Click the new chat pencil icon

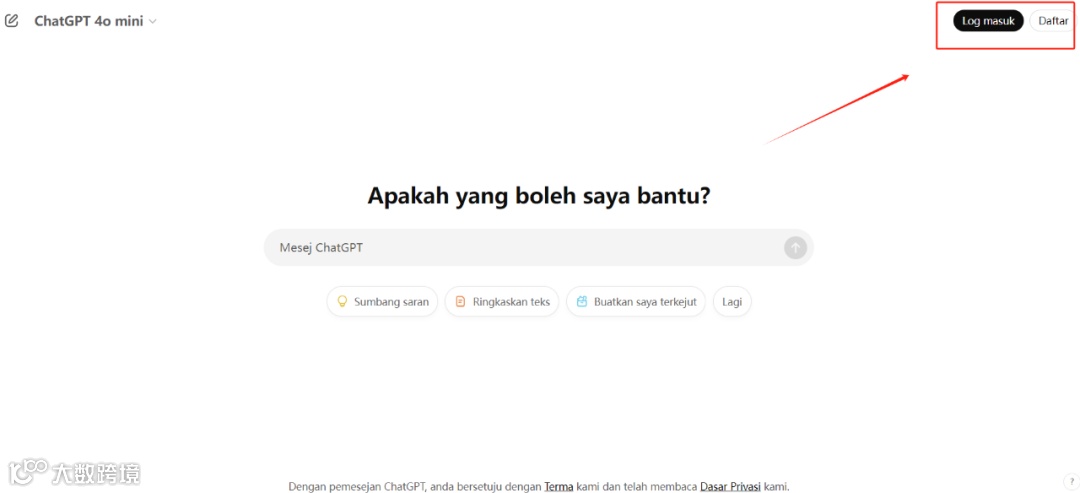[12, 21]
